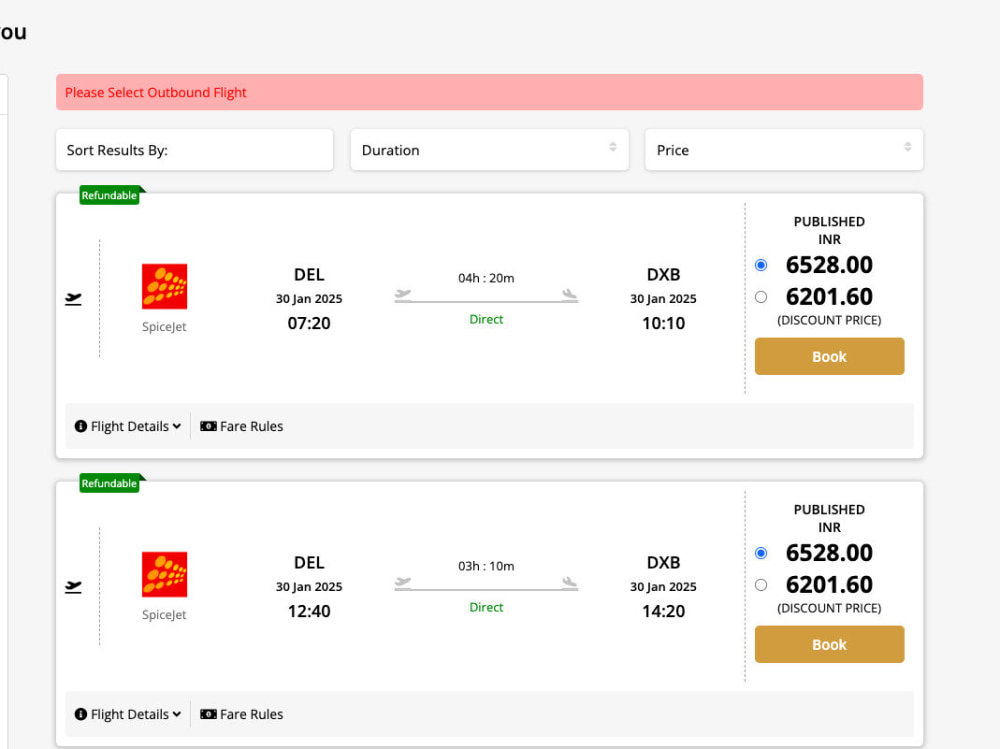Select 6201.60 discount price on first flight
Viewport: 1000px width, 749px height.
click(x=761, y=297)
